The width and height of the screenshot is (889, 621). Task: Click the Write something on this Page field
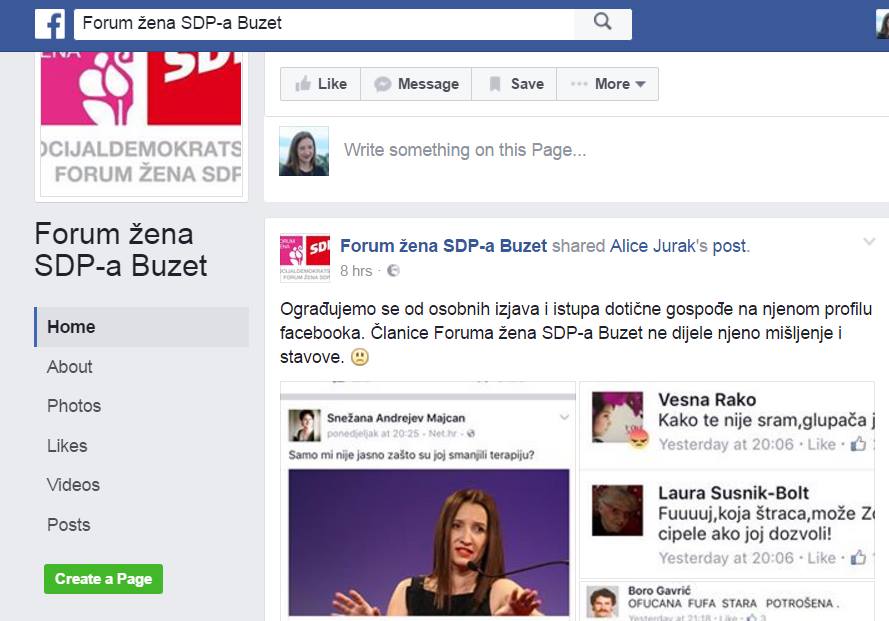coord(465,151)
